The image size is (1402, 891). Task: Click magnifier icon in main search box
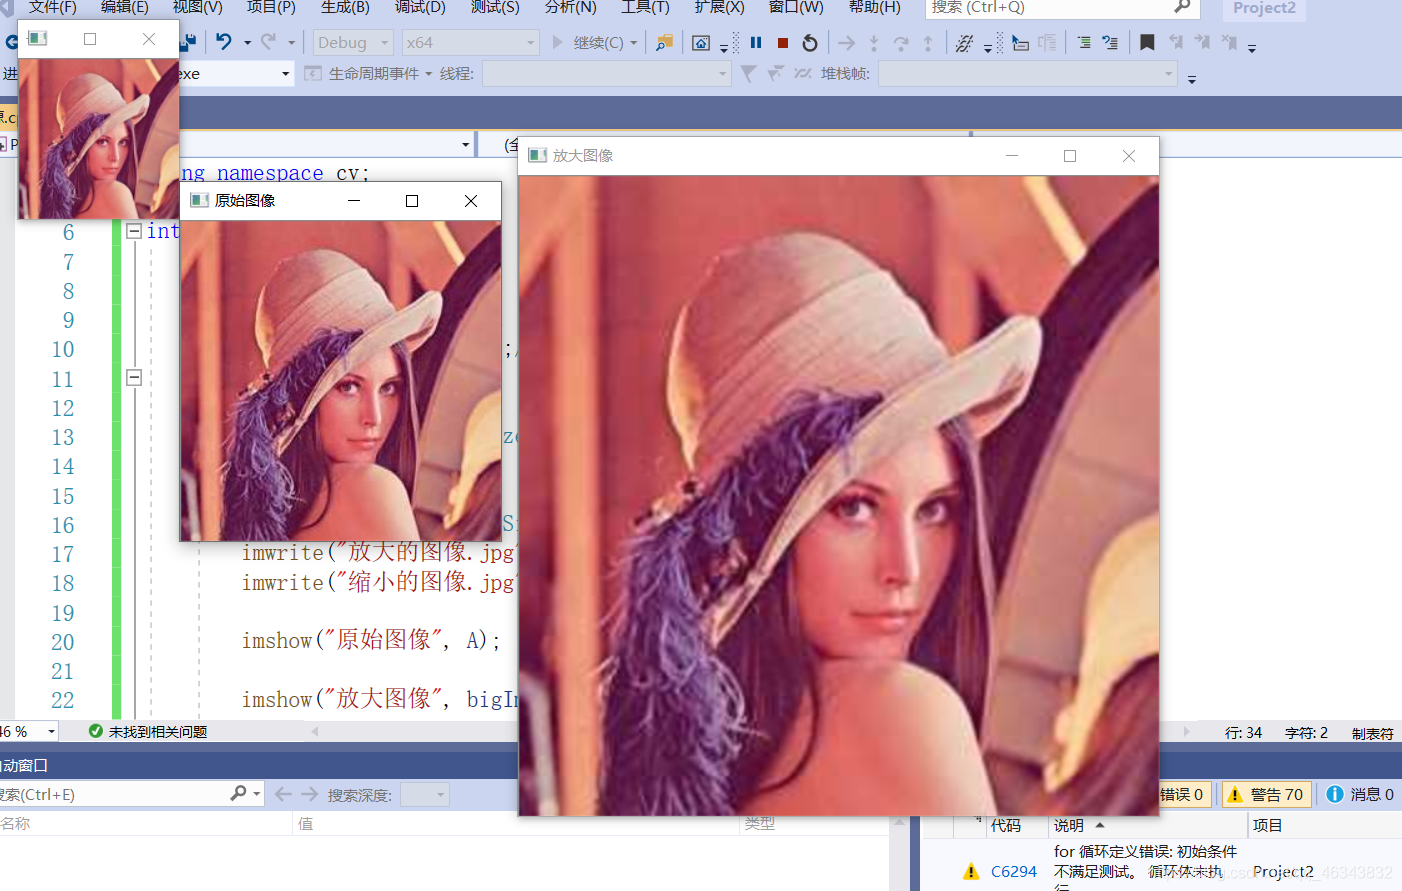pos(1182,7)
